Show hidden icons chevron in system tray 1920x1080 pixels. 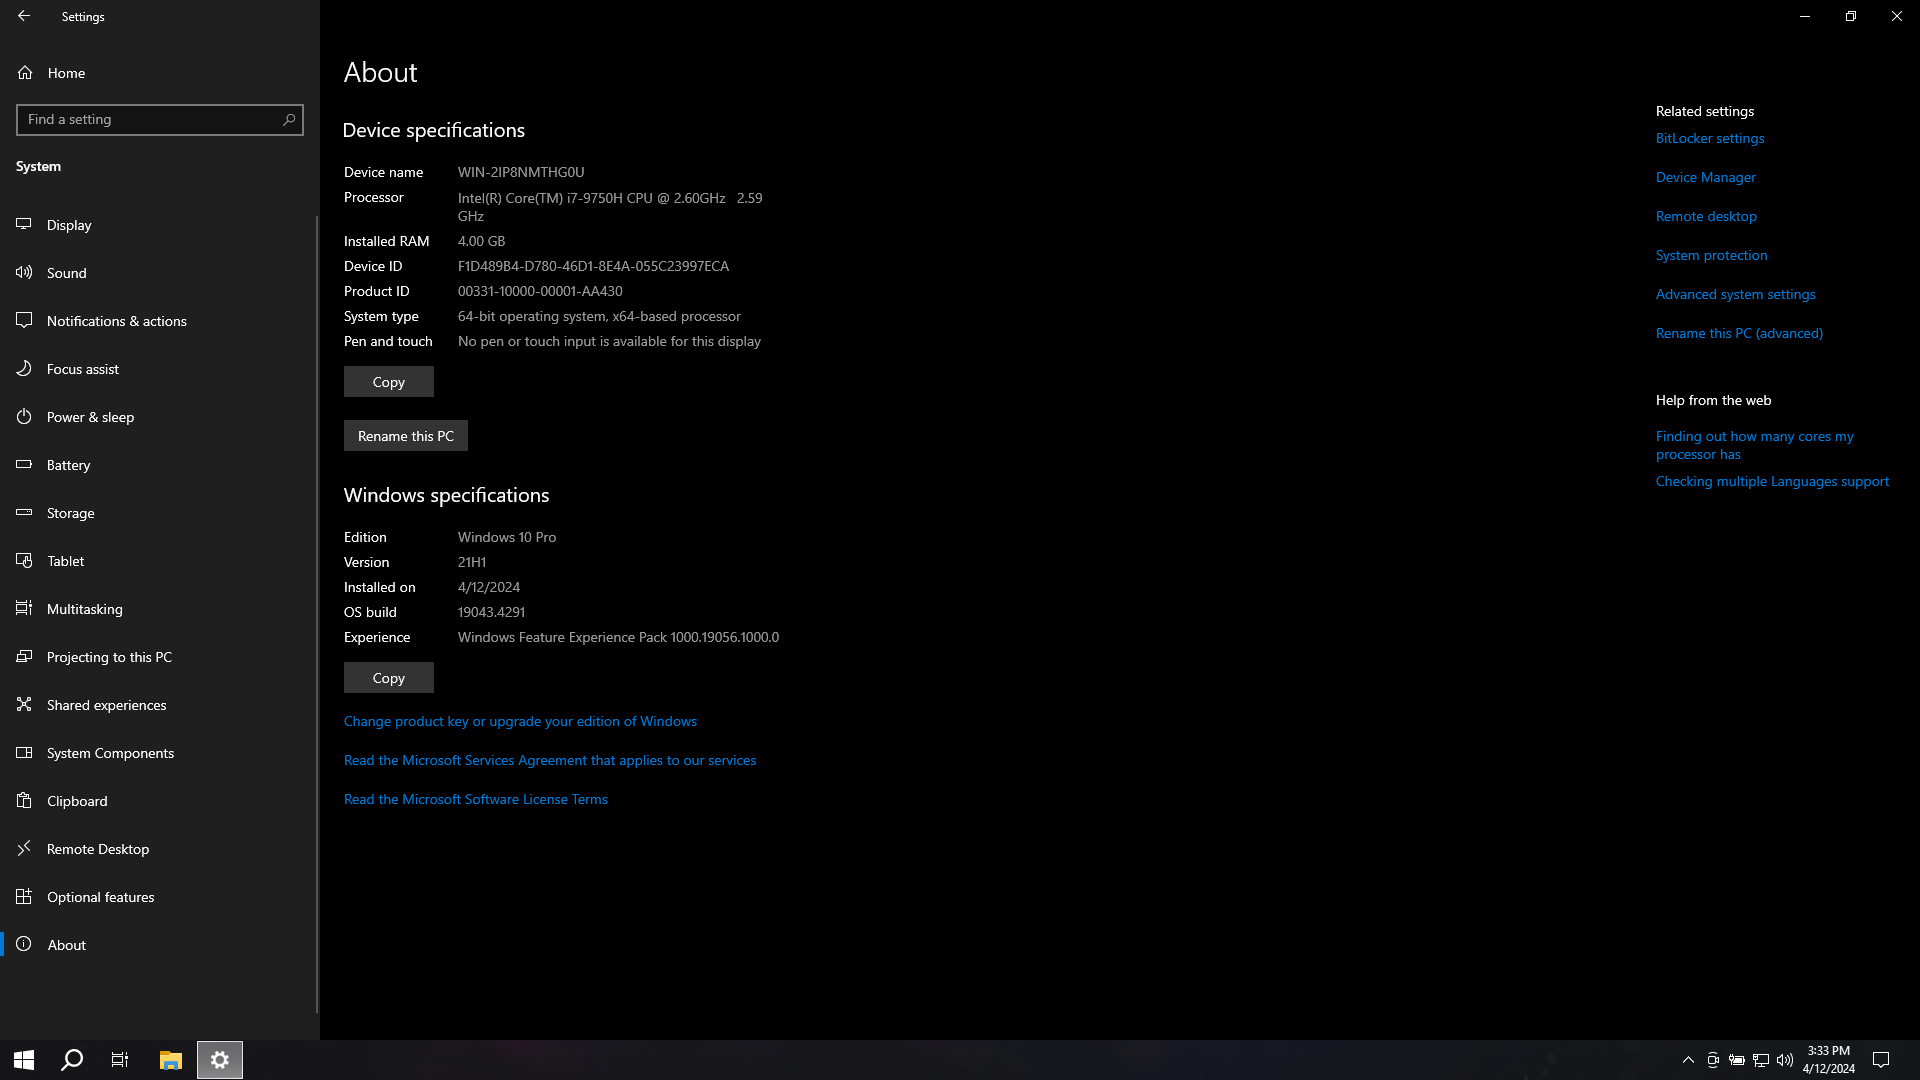coord(1688,1060)
